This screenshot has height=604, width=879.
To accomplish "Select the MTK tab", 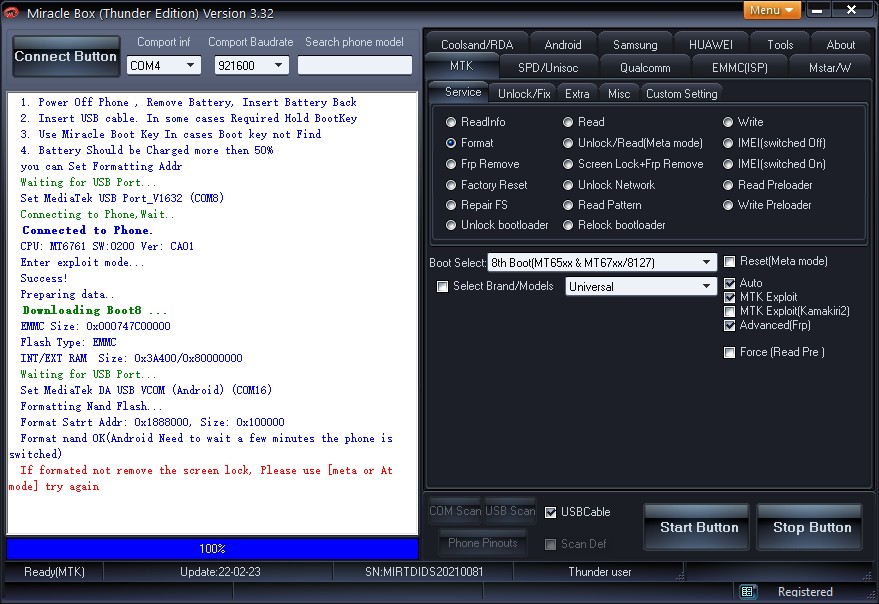I will tap(461, 66).
